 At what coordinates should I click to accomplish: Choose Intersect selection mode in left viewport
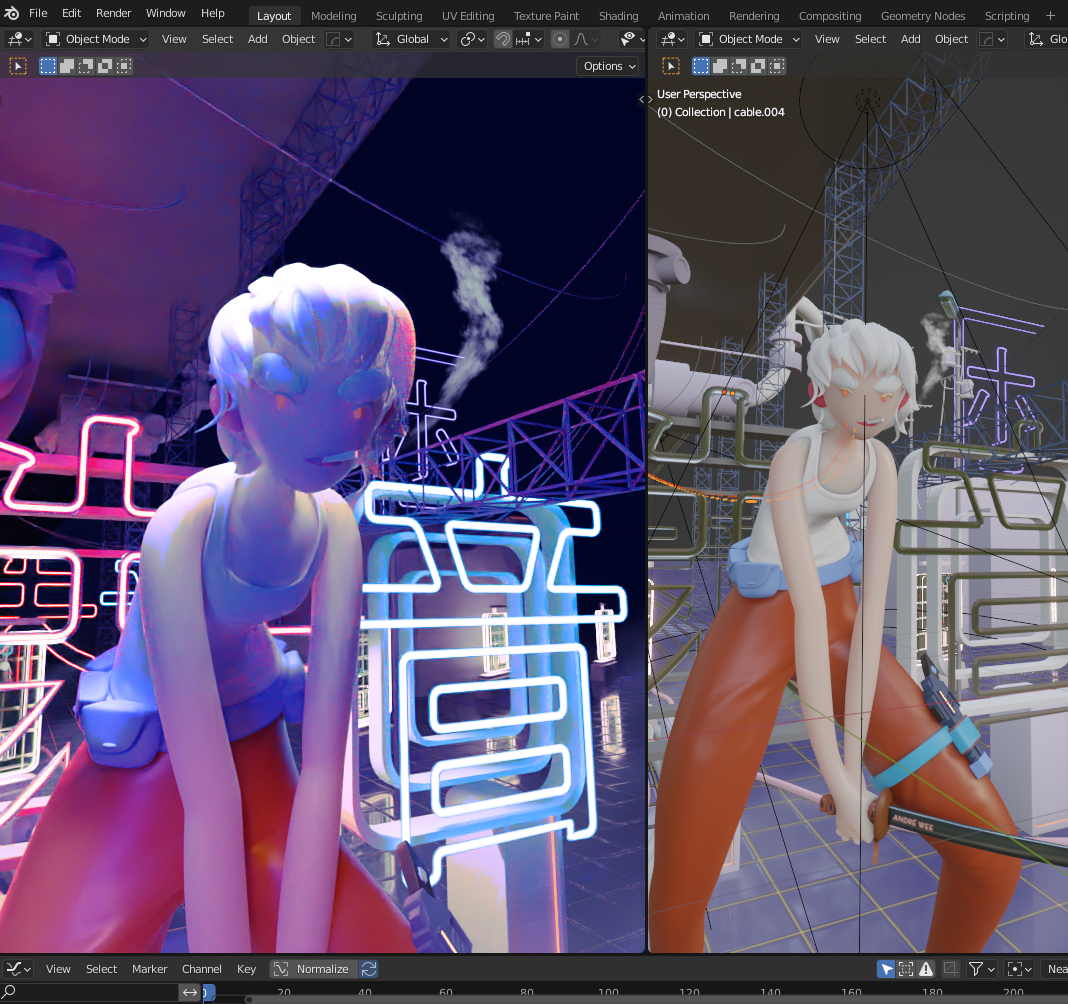(124, 66)
